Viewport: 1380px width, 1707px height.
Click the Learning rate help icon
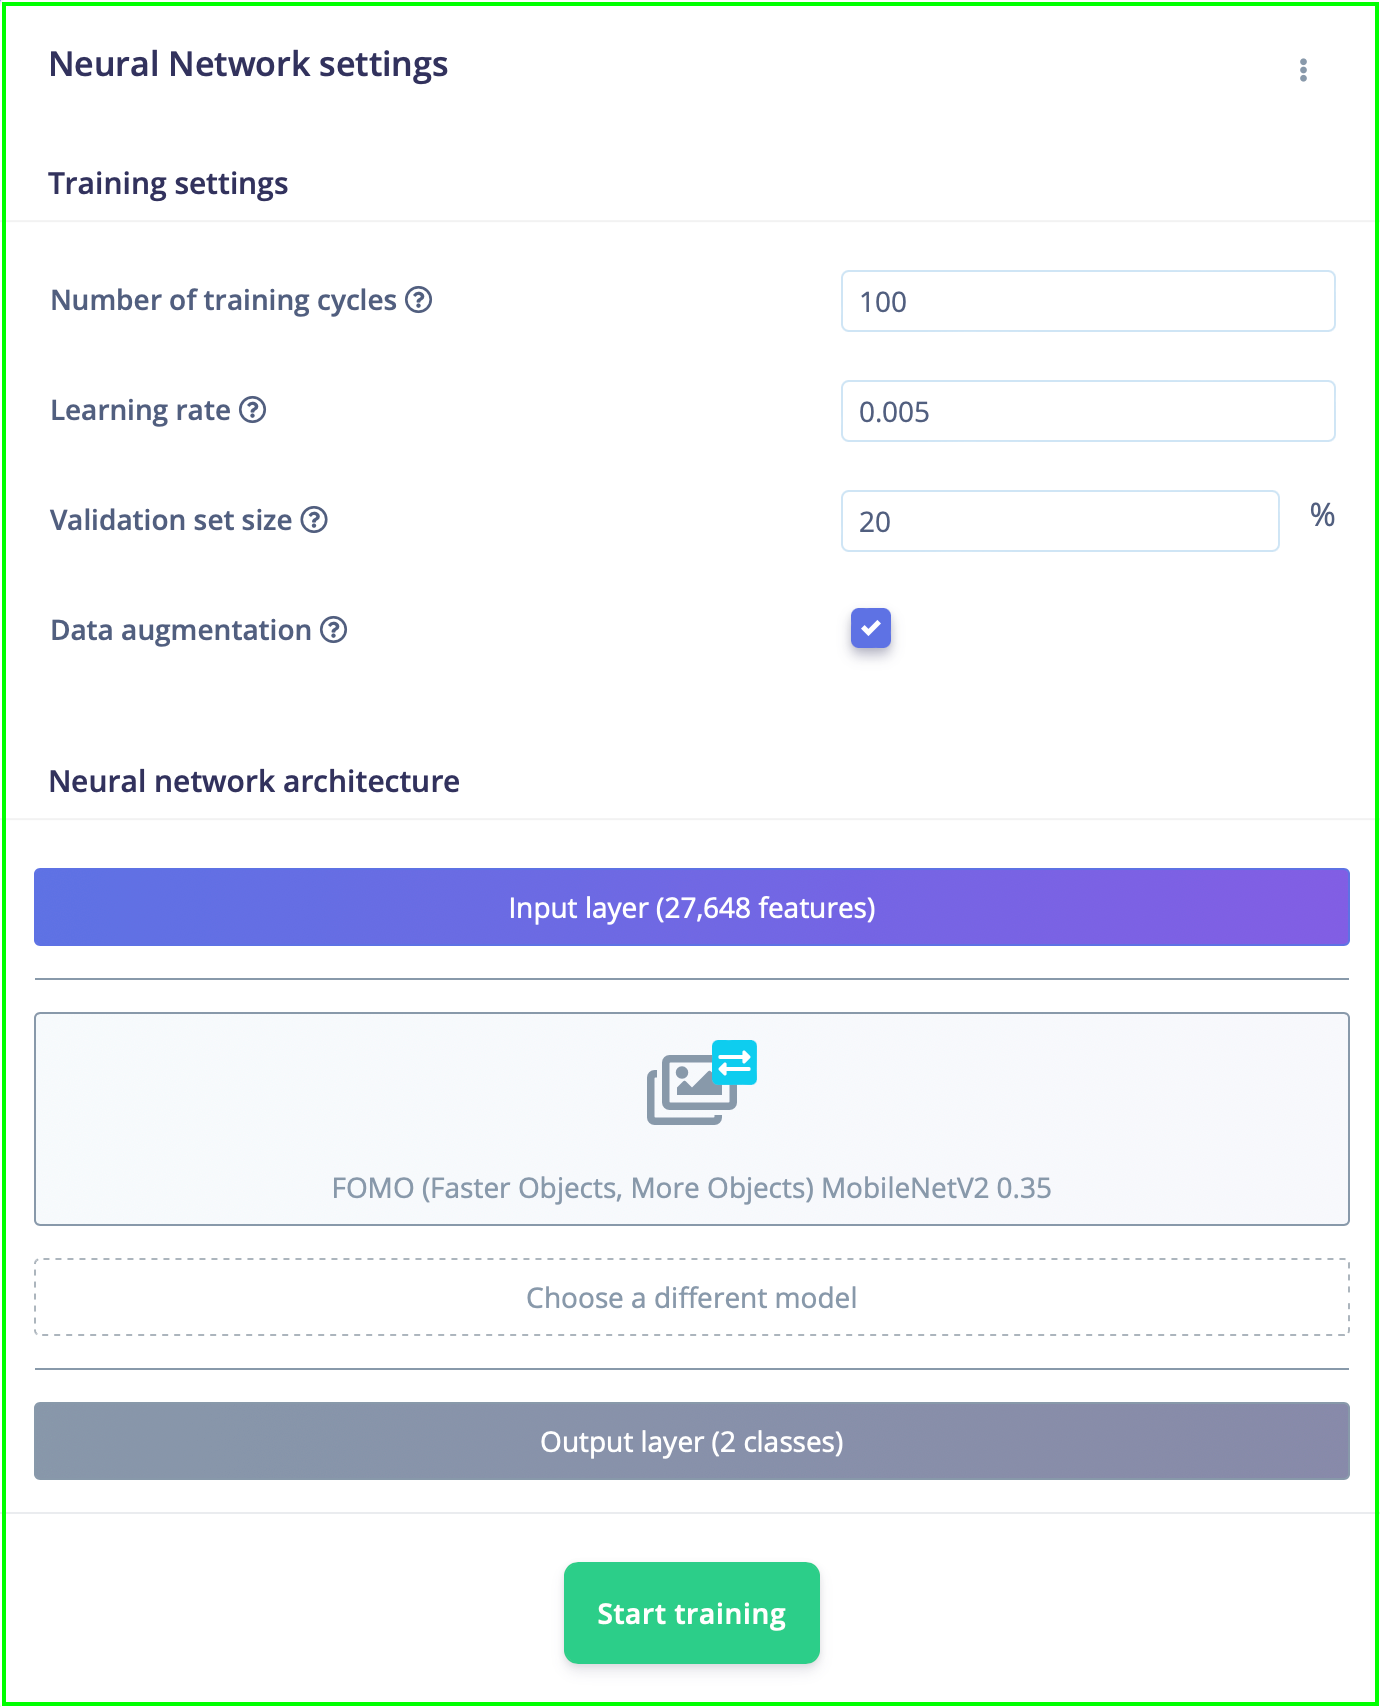pyautogui.click(x=253, y=410)
